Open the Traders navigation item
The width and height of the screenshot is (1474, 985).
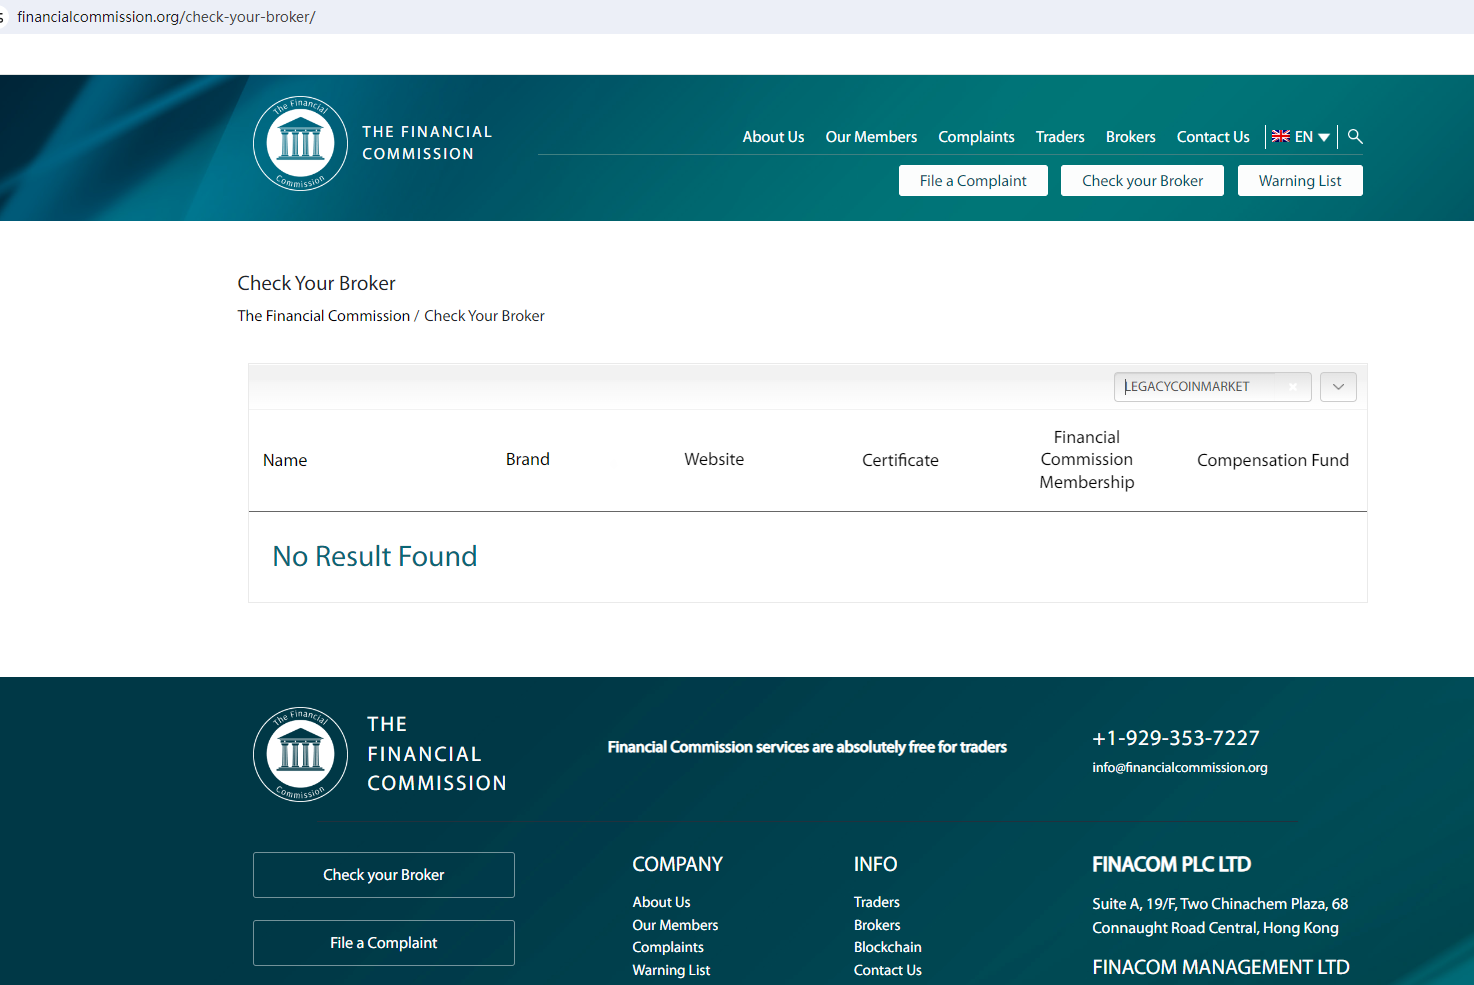click(1060, 137)
